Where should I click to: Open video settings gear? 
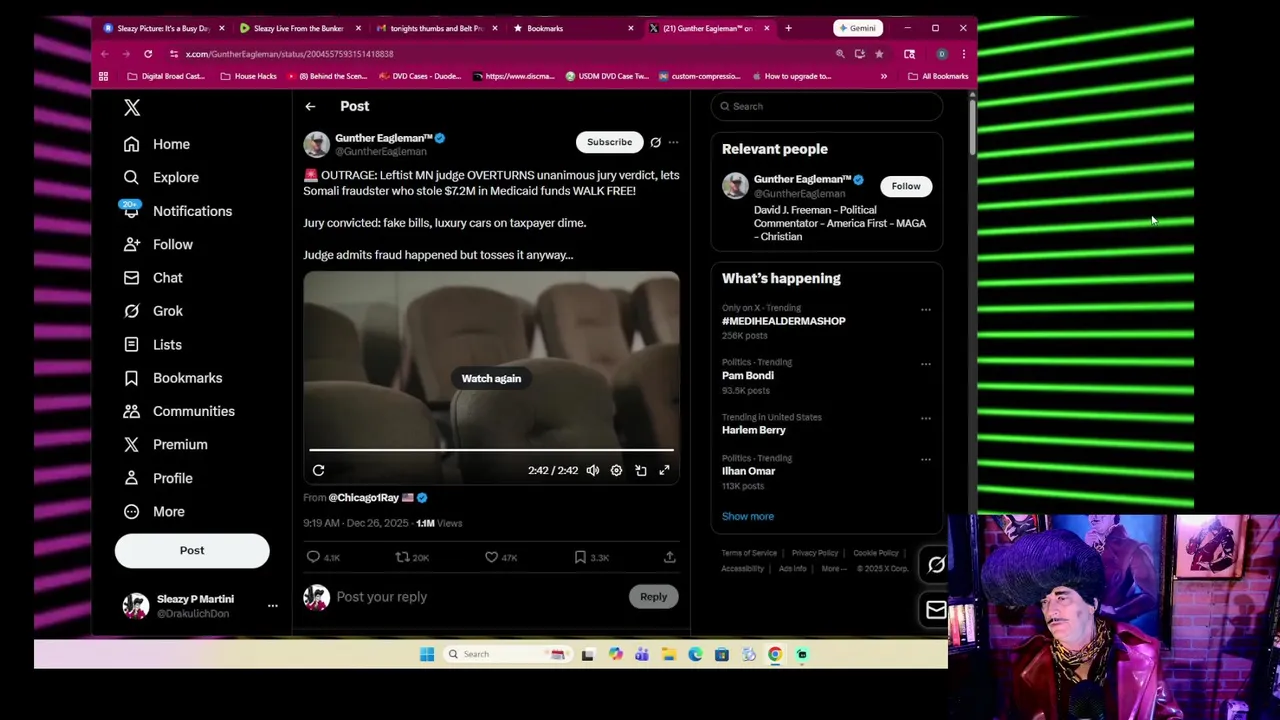pos(616,470)
